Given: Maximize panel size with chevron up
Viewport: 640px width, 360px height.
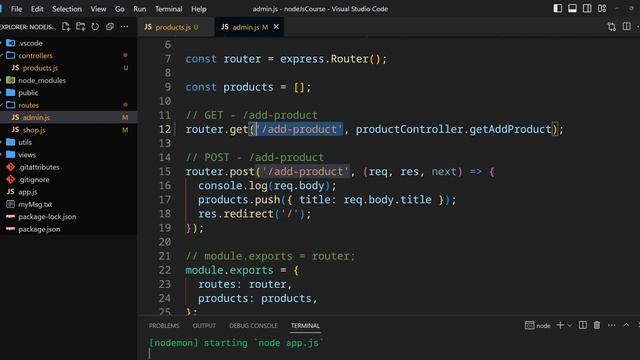Looking at the screenshot, I should pyautogui.click(x=626, y=325).
